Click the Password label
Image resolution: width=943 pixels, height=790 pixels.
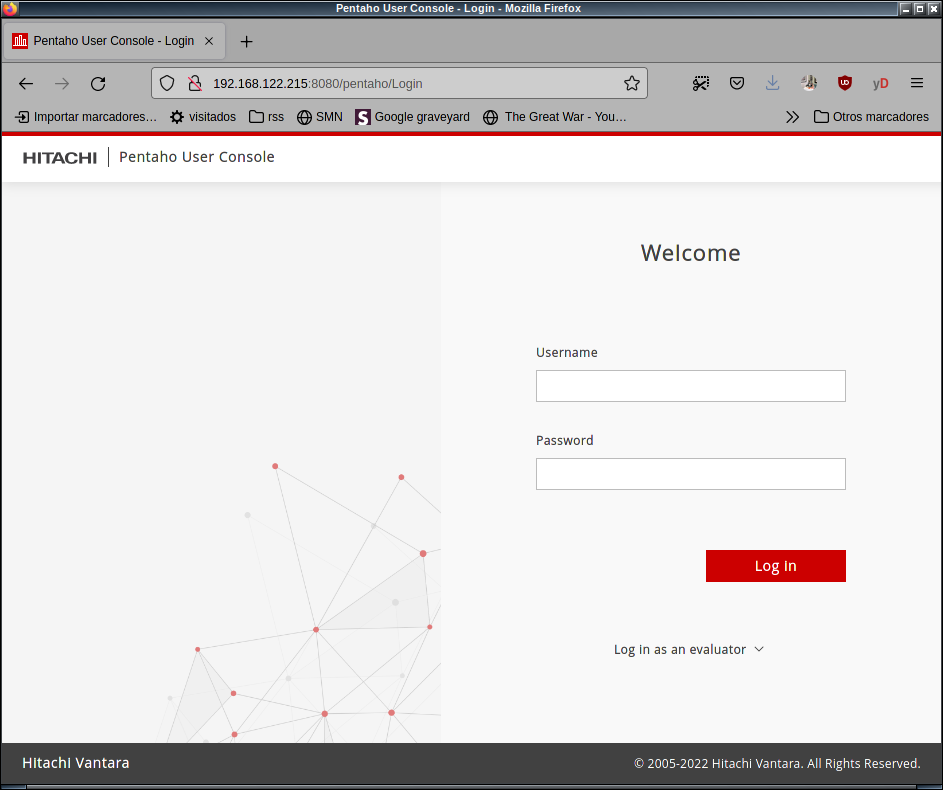click(565, 440)
